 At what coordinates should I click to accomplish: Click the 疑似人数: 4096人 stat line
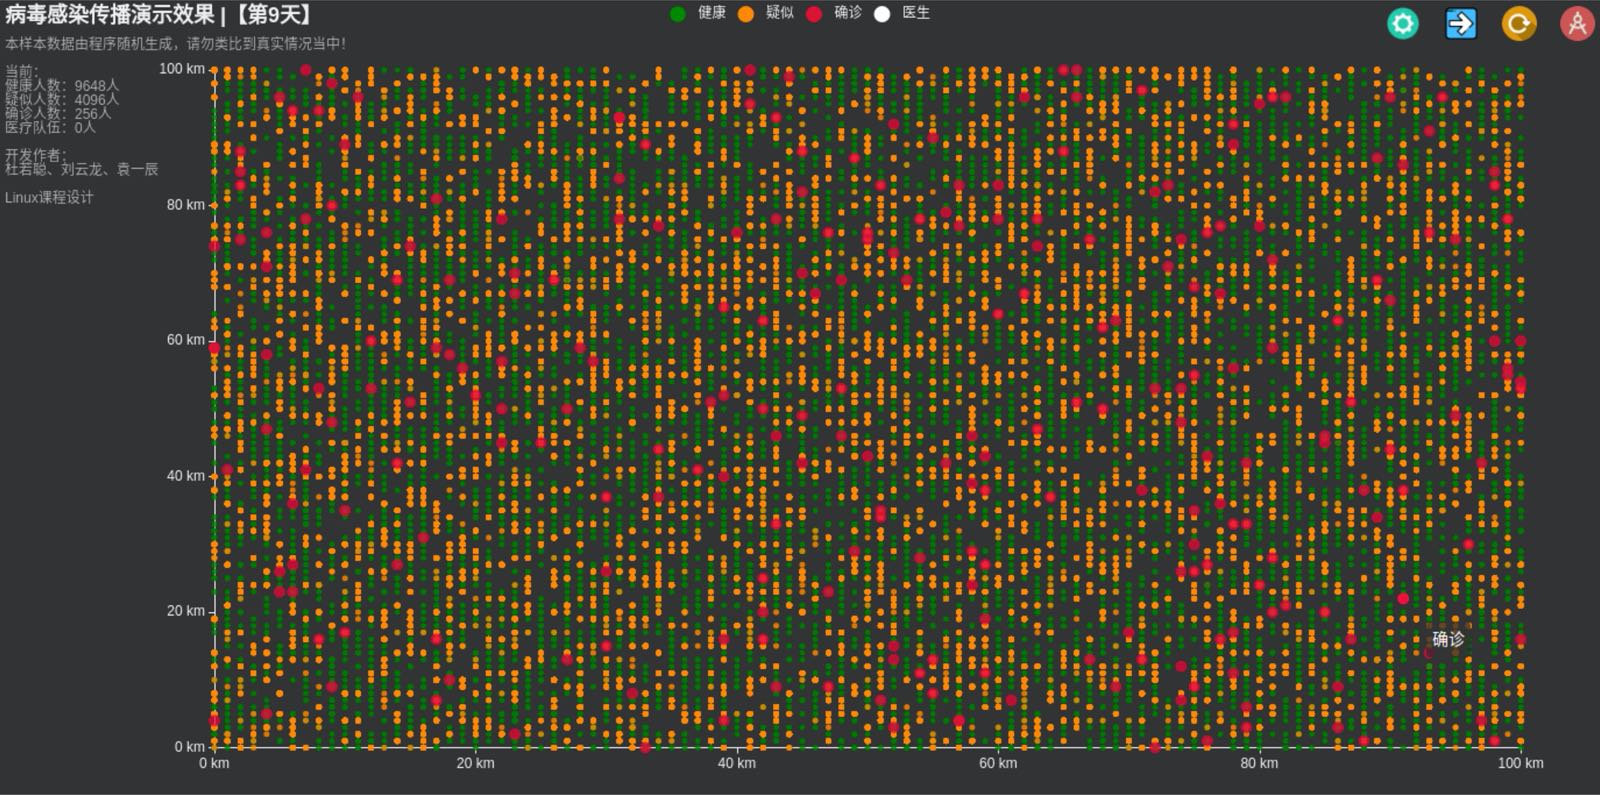tap(61, 99)
